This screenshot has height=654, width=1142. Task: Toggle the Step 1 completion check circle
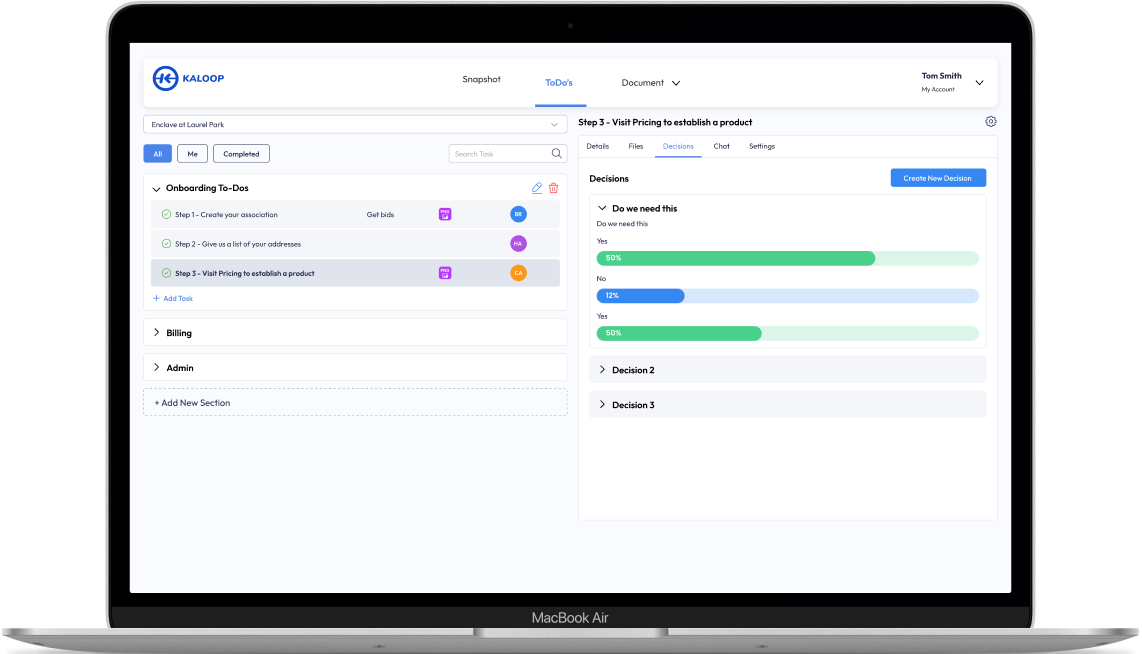pos(166,215)
